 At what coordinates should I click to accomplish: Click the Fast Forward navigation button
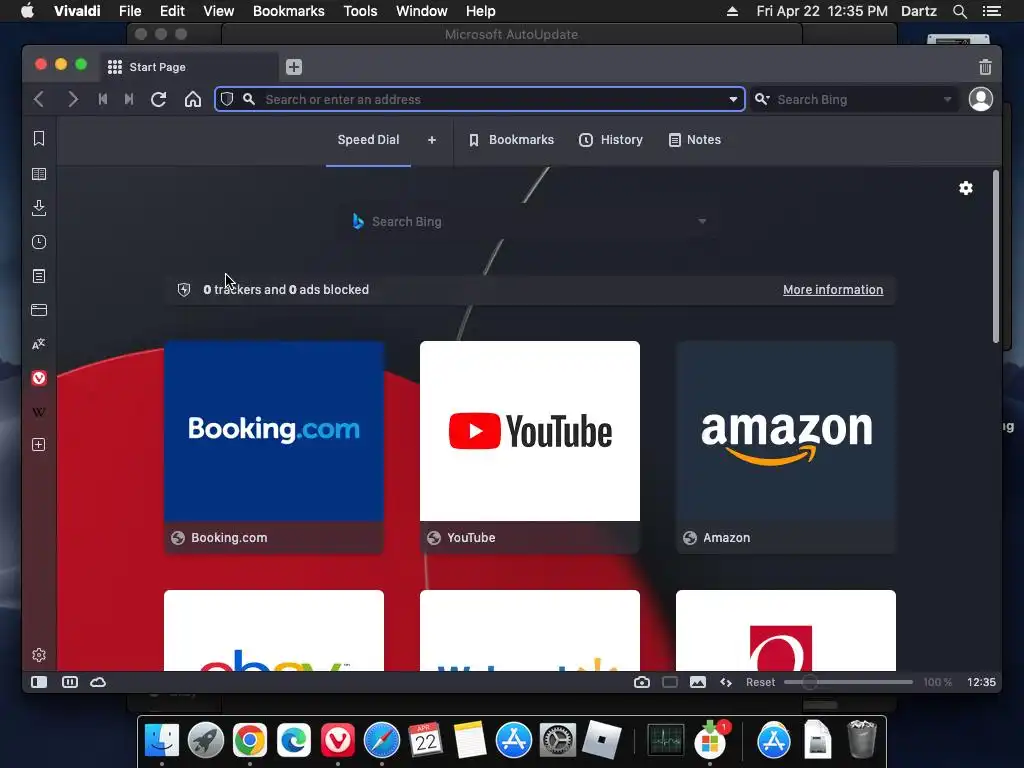click(x=129, y=99)
